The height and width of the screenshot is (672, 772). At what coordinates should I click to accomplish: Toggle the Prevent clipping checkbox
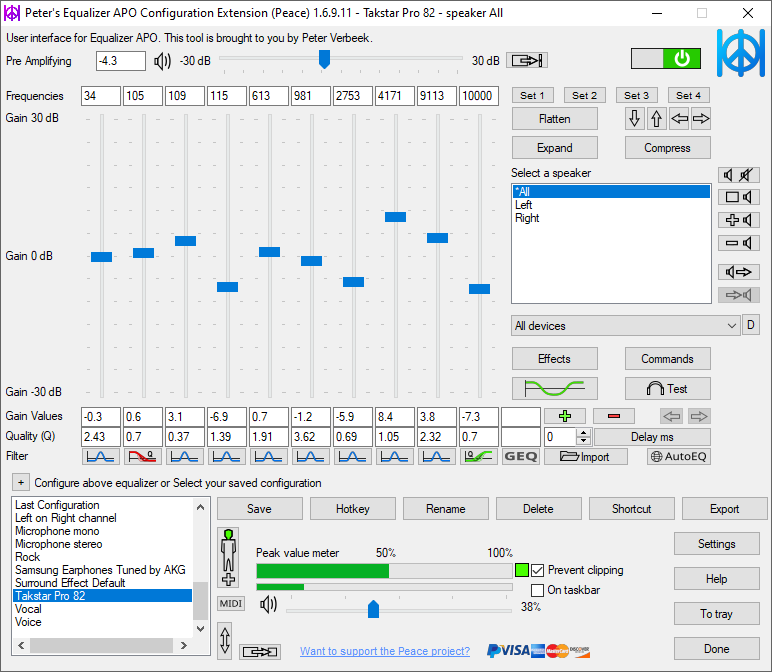pos(538,570)
